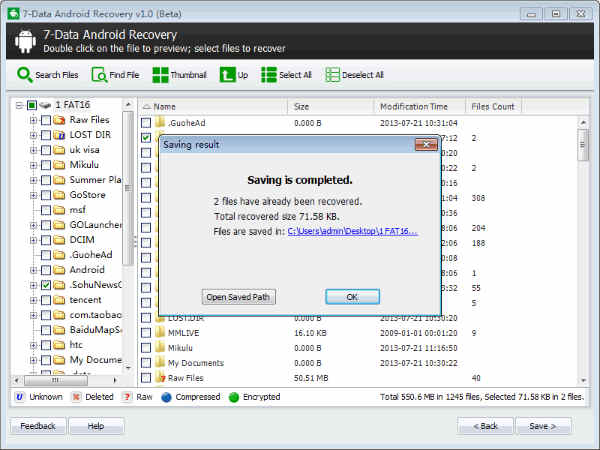Click the tree panel vertical scrollbar thumb
The image size is (600, 450).
pos(128,188)
